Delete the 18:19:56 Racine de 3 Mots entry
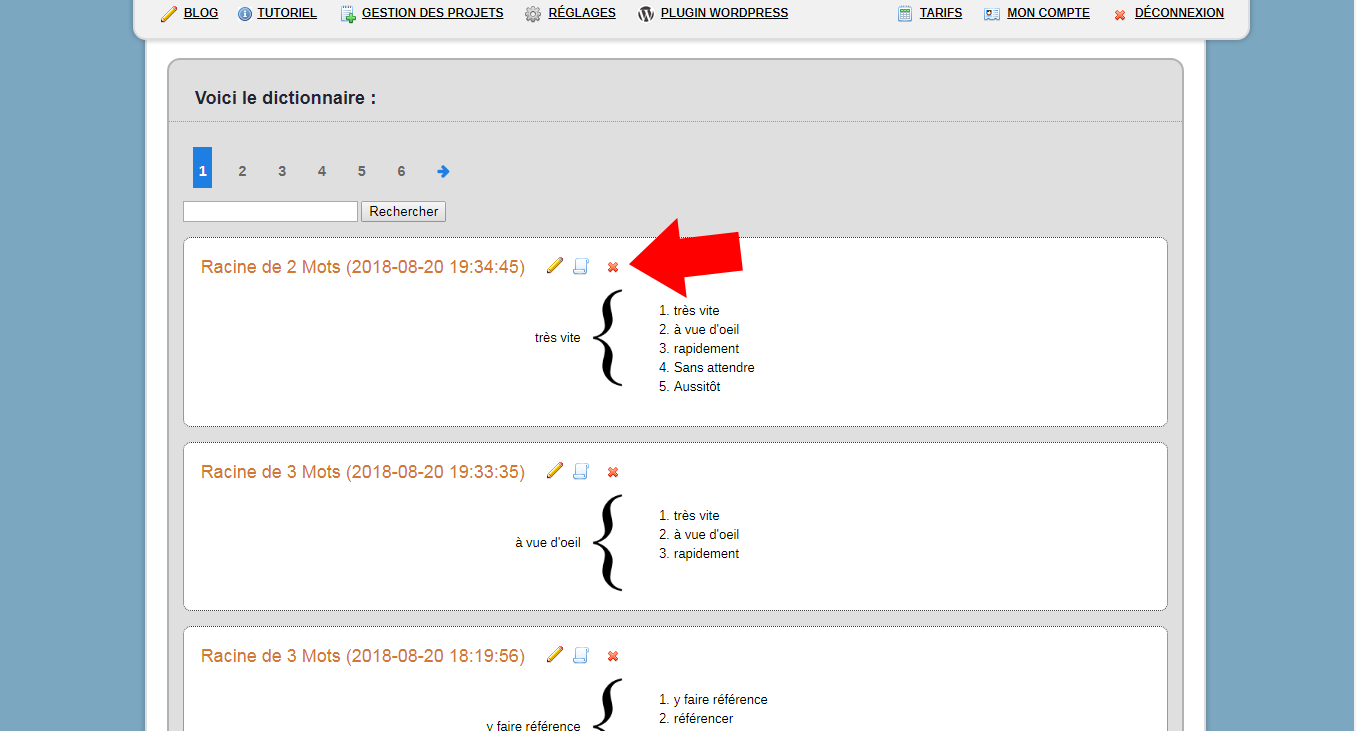The image size is (1356, 731). point(613,656)
